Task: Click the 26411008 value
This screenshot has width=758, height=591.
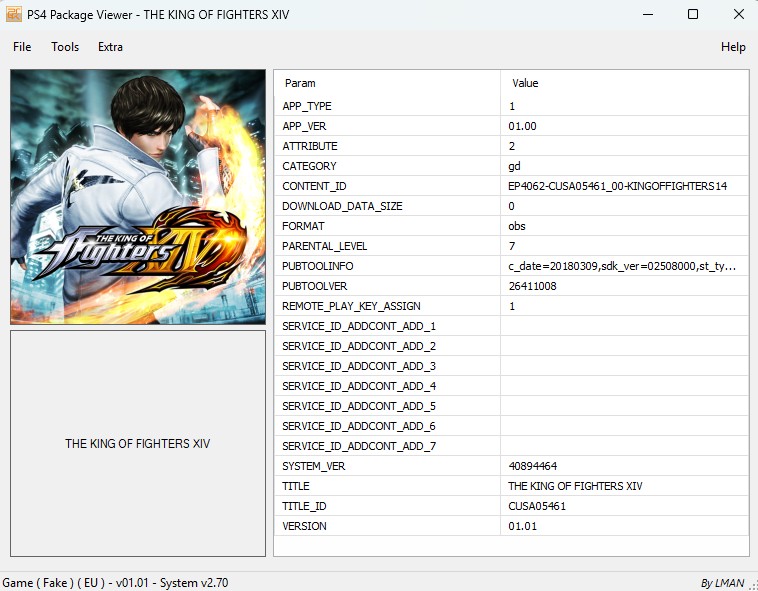Action: (x=532, y=286)
